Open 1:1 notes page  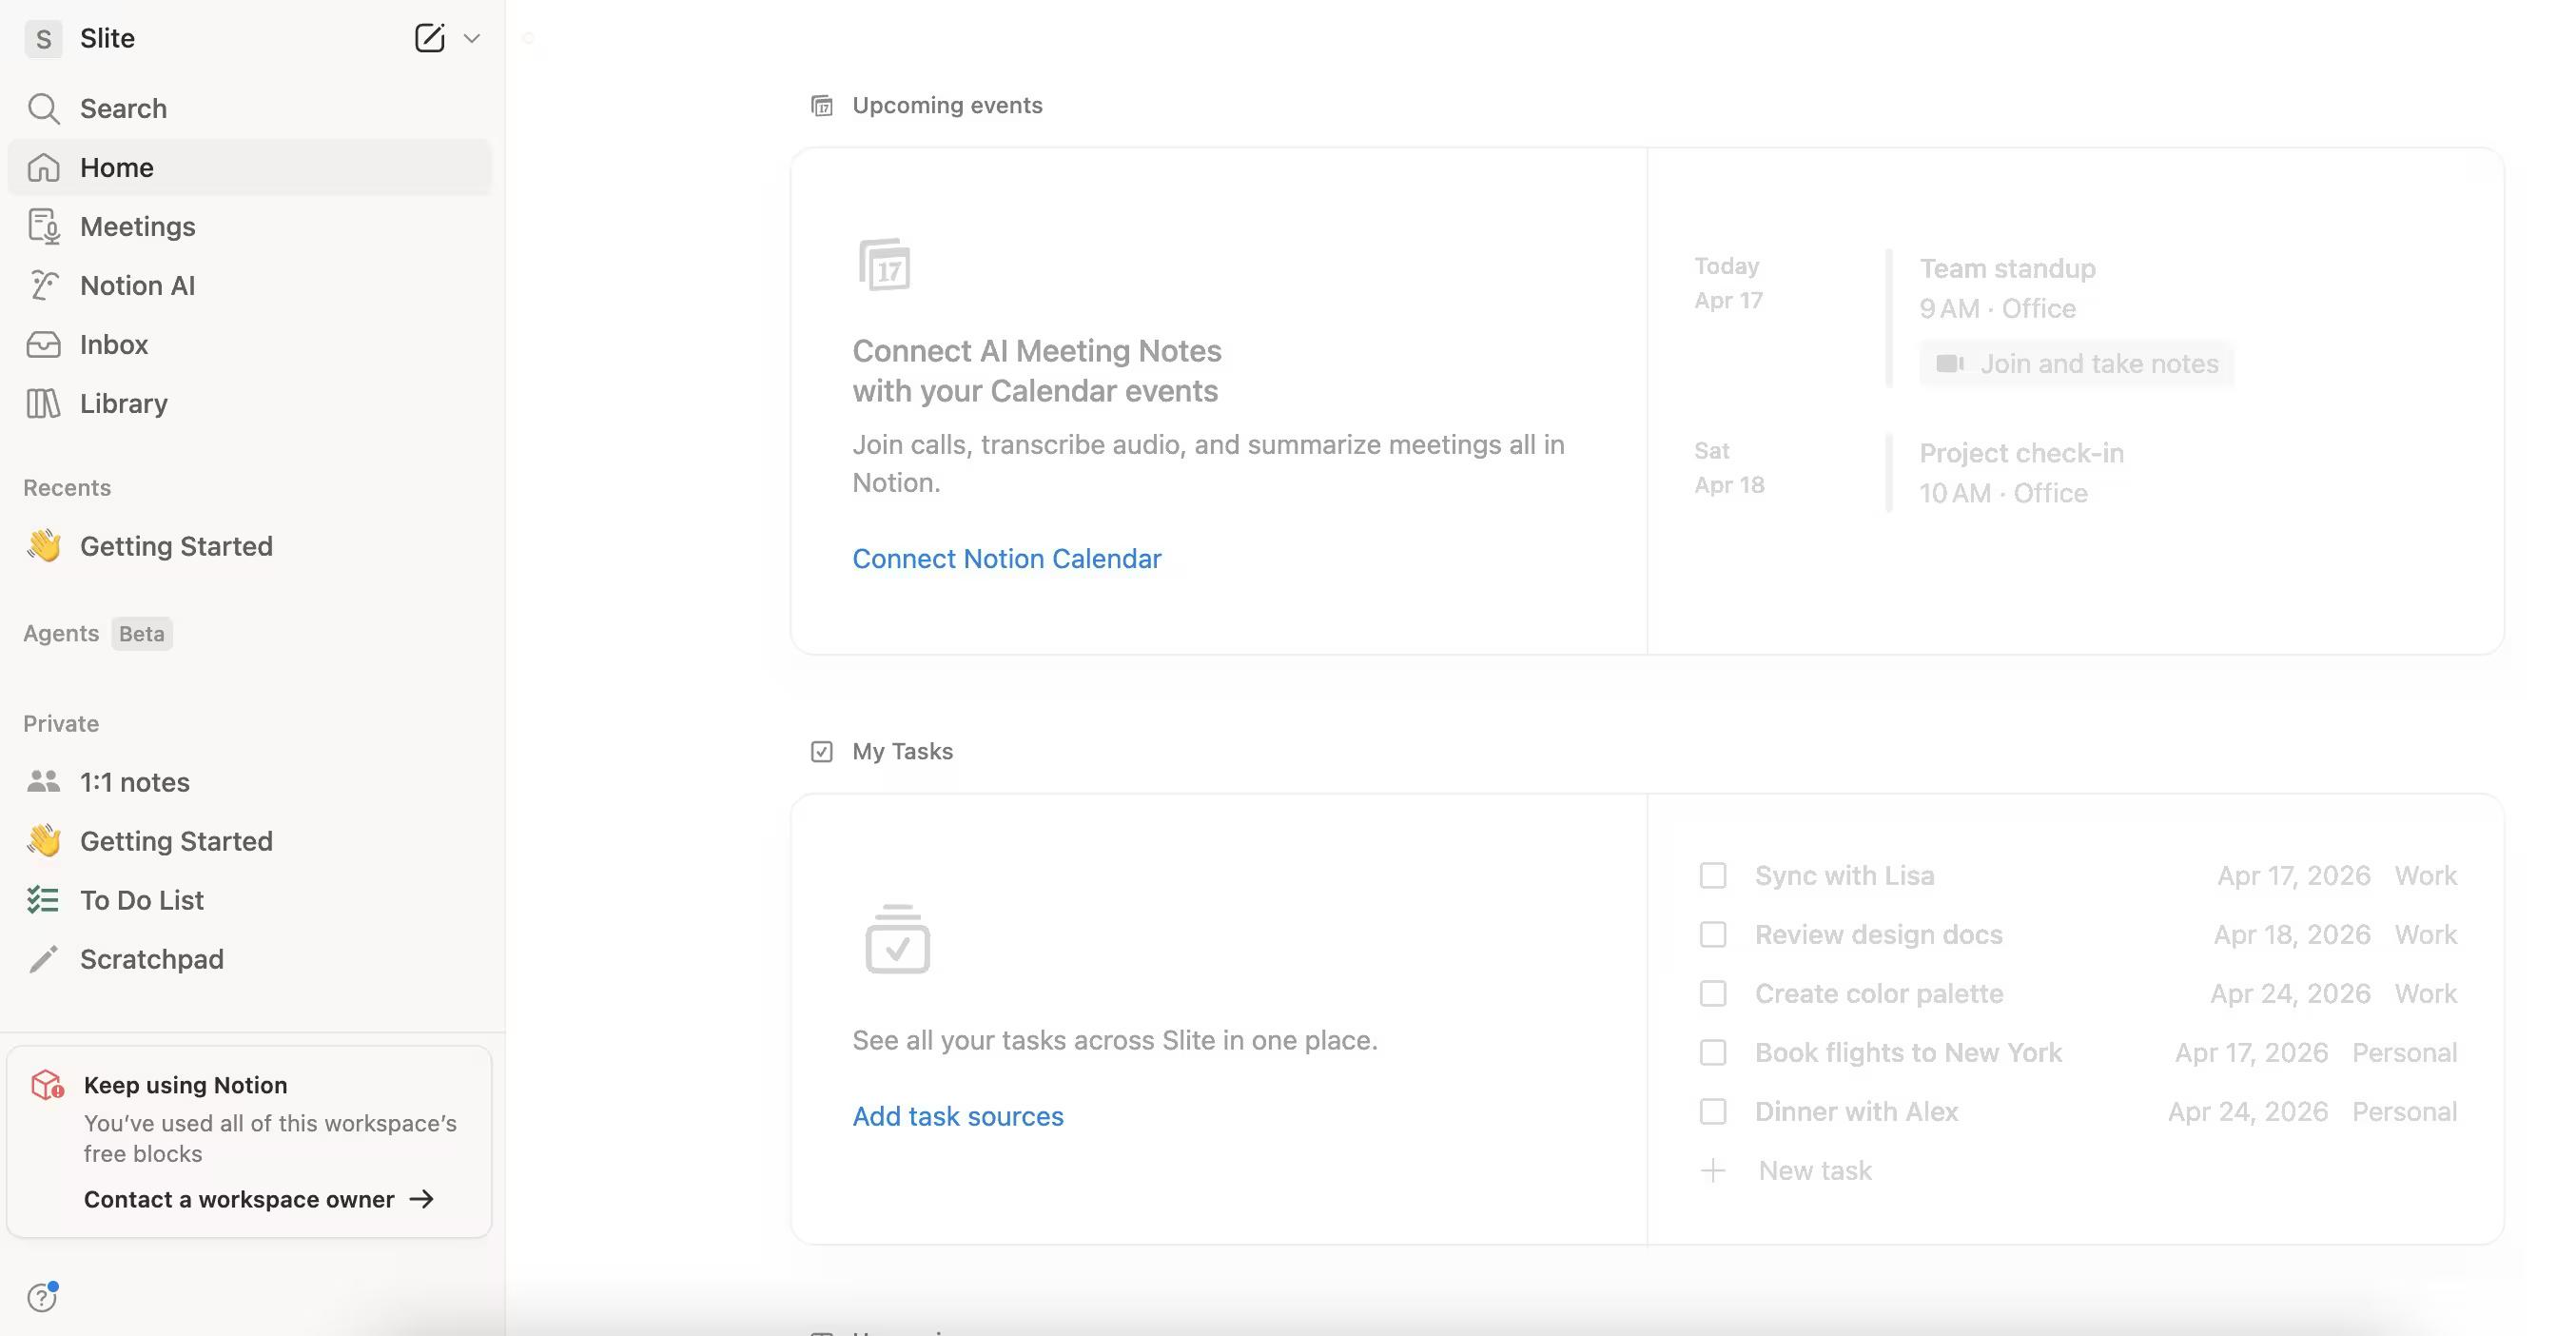tap(250, 782)
